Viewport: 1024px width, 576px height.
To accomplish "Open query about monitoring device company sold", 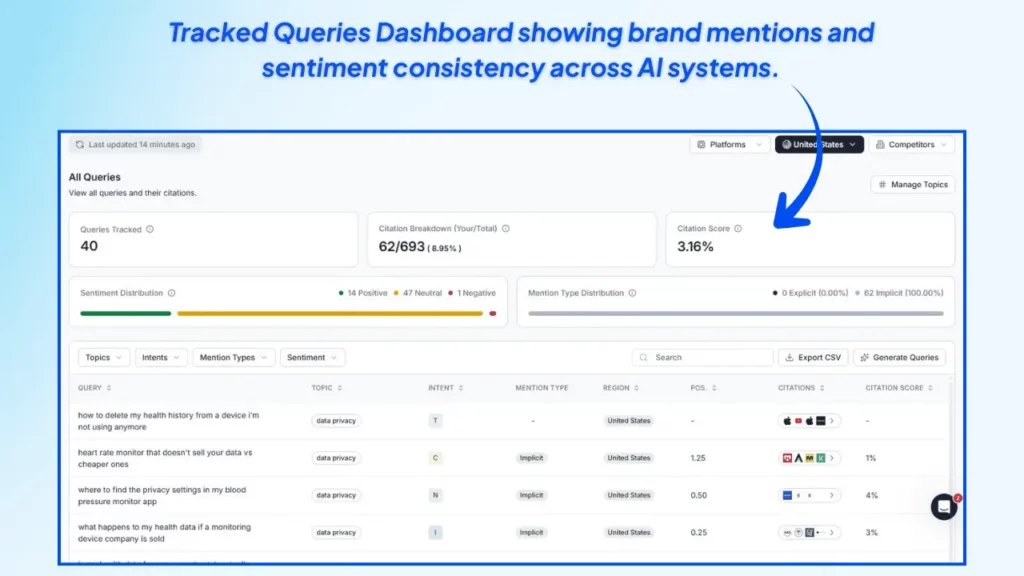I will (x=164, y=533).
